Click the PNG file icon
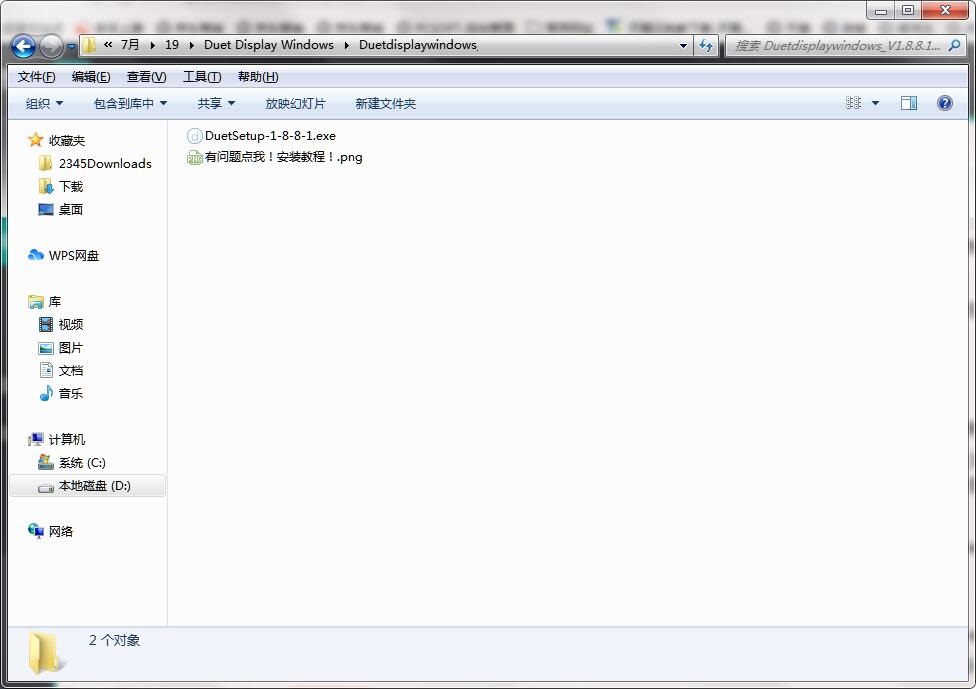The height and width of the screenshot is (689, 976). pyautogui.click(x=194, y=157)
